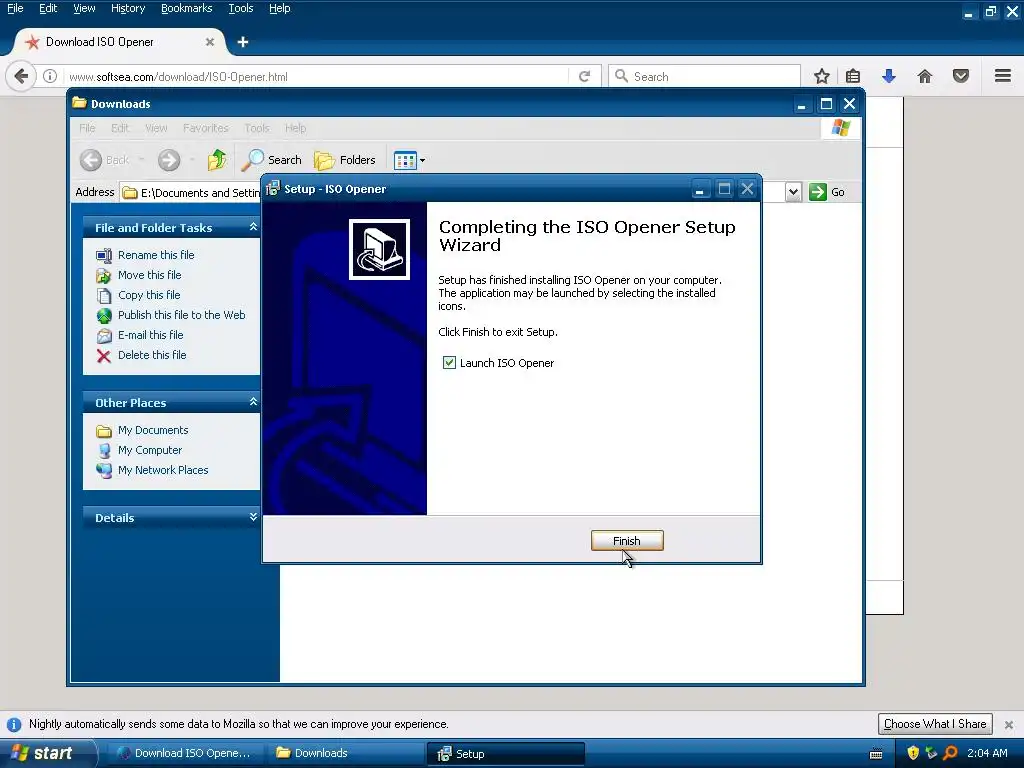This screenshot has height=768, width=1024.
Task: Open My Computer in Other Places
Action: coord(150,450)
